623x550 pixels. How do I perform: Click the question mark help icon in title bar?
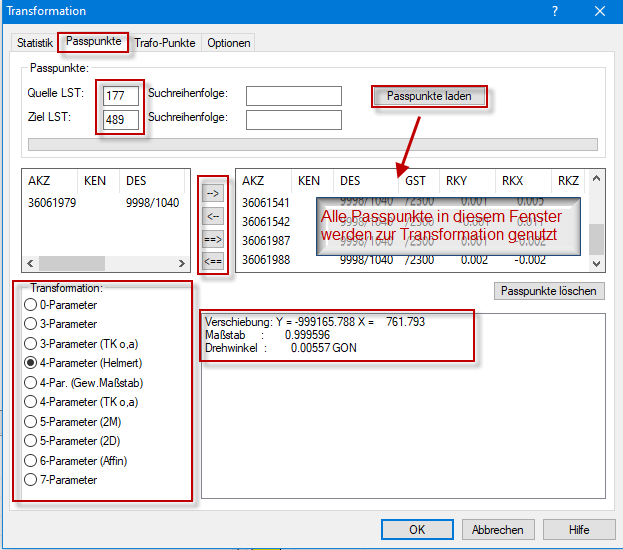pos(555,11)
